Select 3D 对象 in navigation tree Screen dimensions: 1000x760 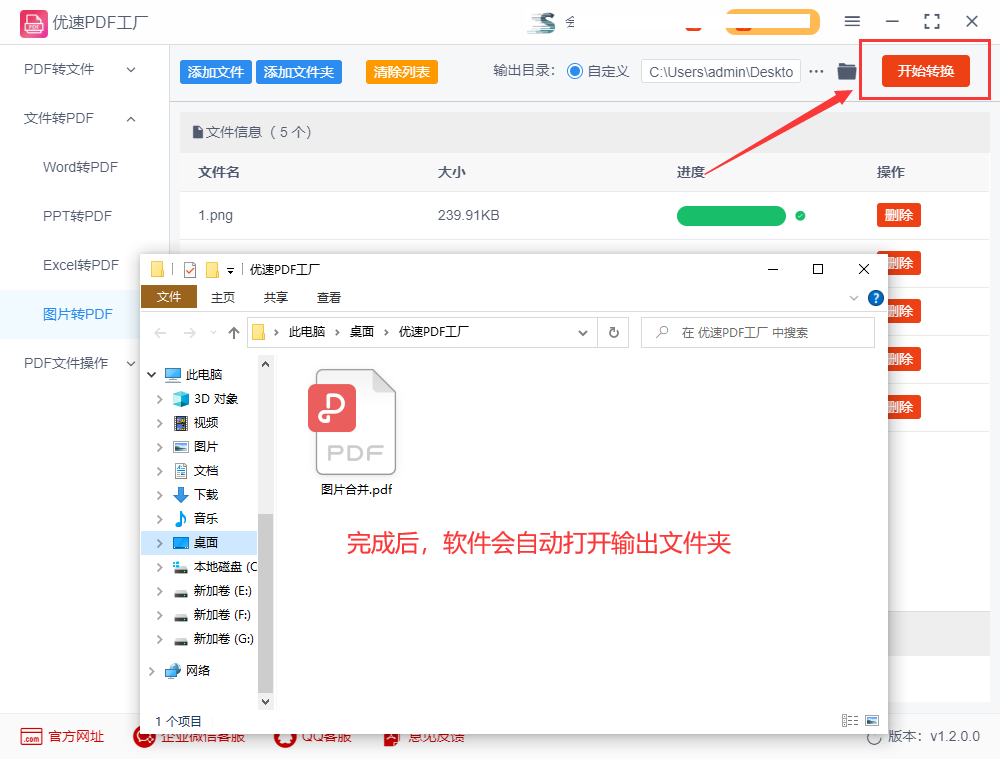click(x=216, y=399)
